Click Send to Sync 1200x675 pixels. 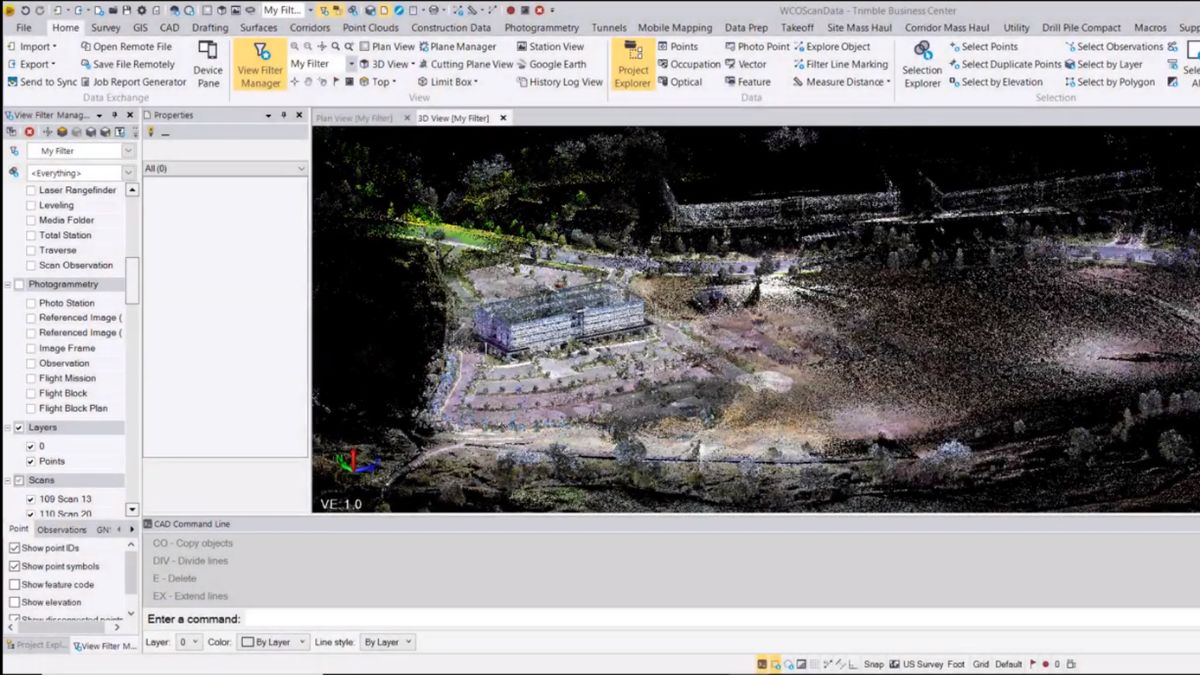[x=41, y=82]
